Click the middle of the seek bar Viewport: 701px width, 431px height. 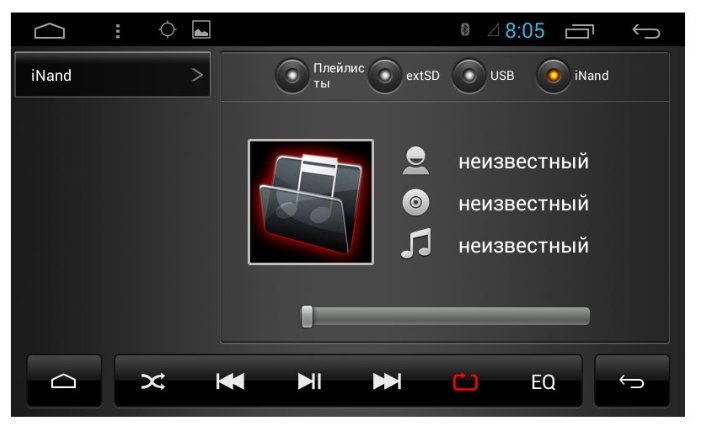click(445, 316)
